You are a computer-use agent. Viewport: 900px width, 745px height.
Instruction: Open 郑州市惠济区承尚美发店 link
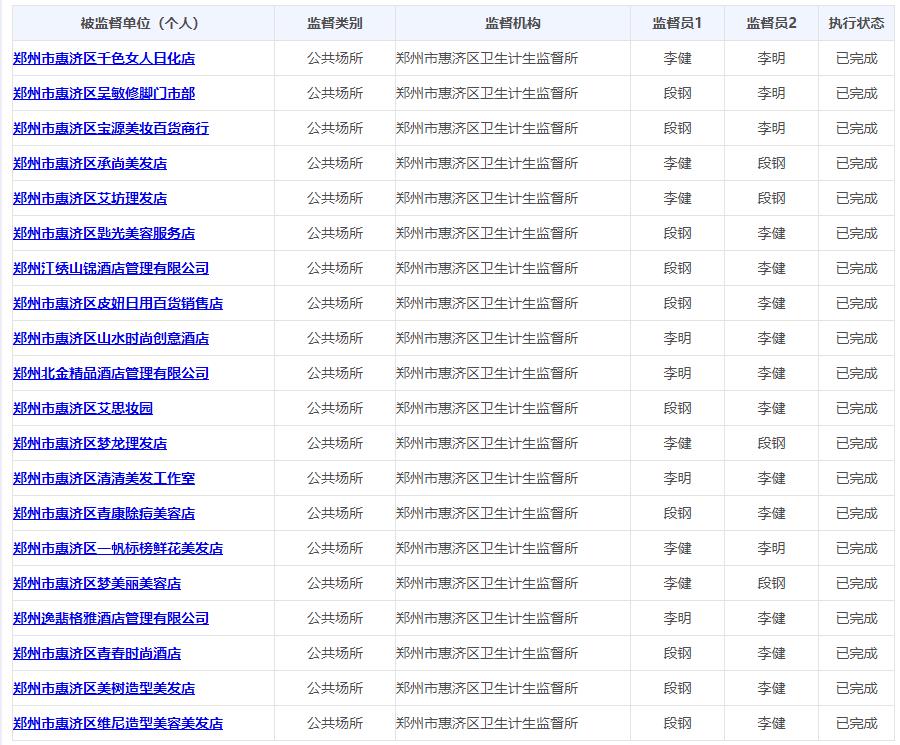tap(90, 163)
